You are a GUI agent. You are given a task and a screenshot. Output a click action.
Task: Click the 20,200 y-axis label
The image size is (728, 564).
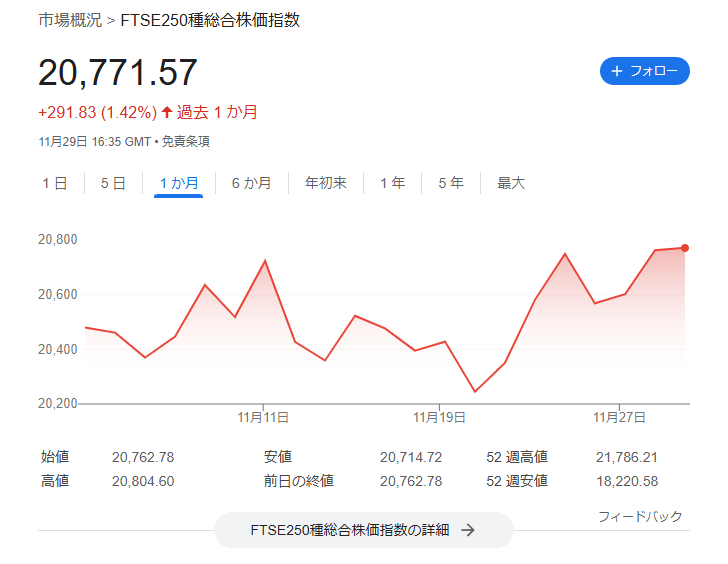click(58, 403)
